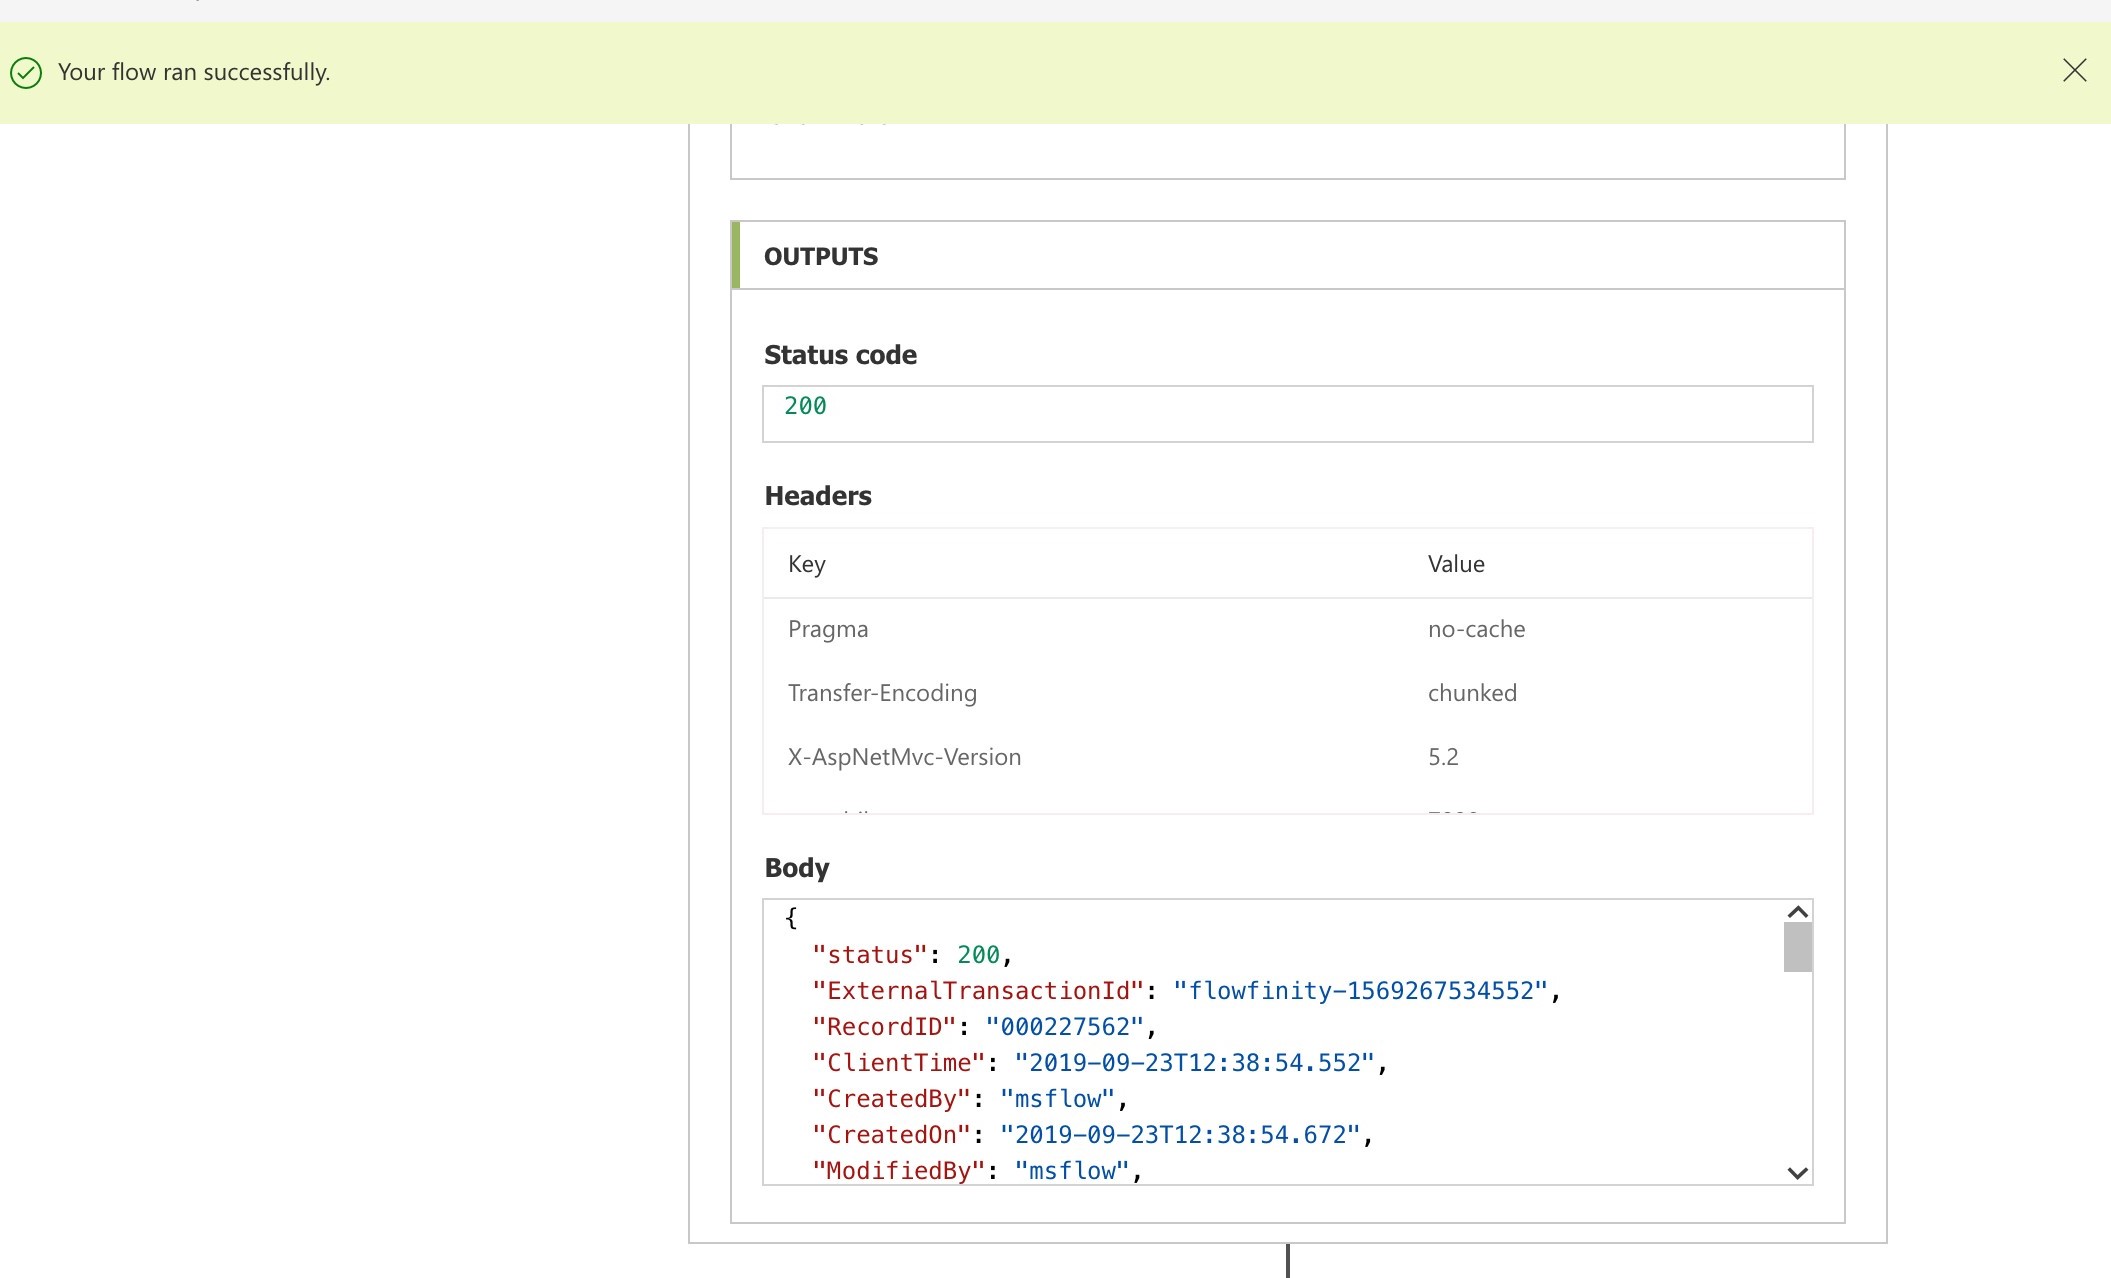Select the no-cache header value
2111x1278 pixels.
click(1476, 629)
